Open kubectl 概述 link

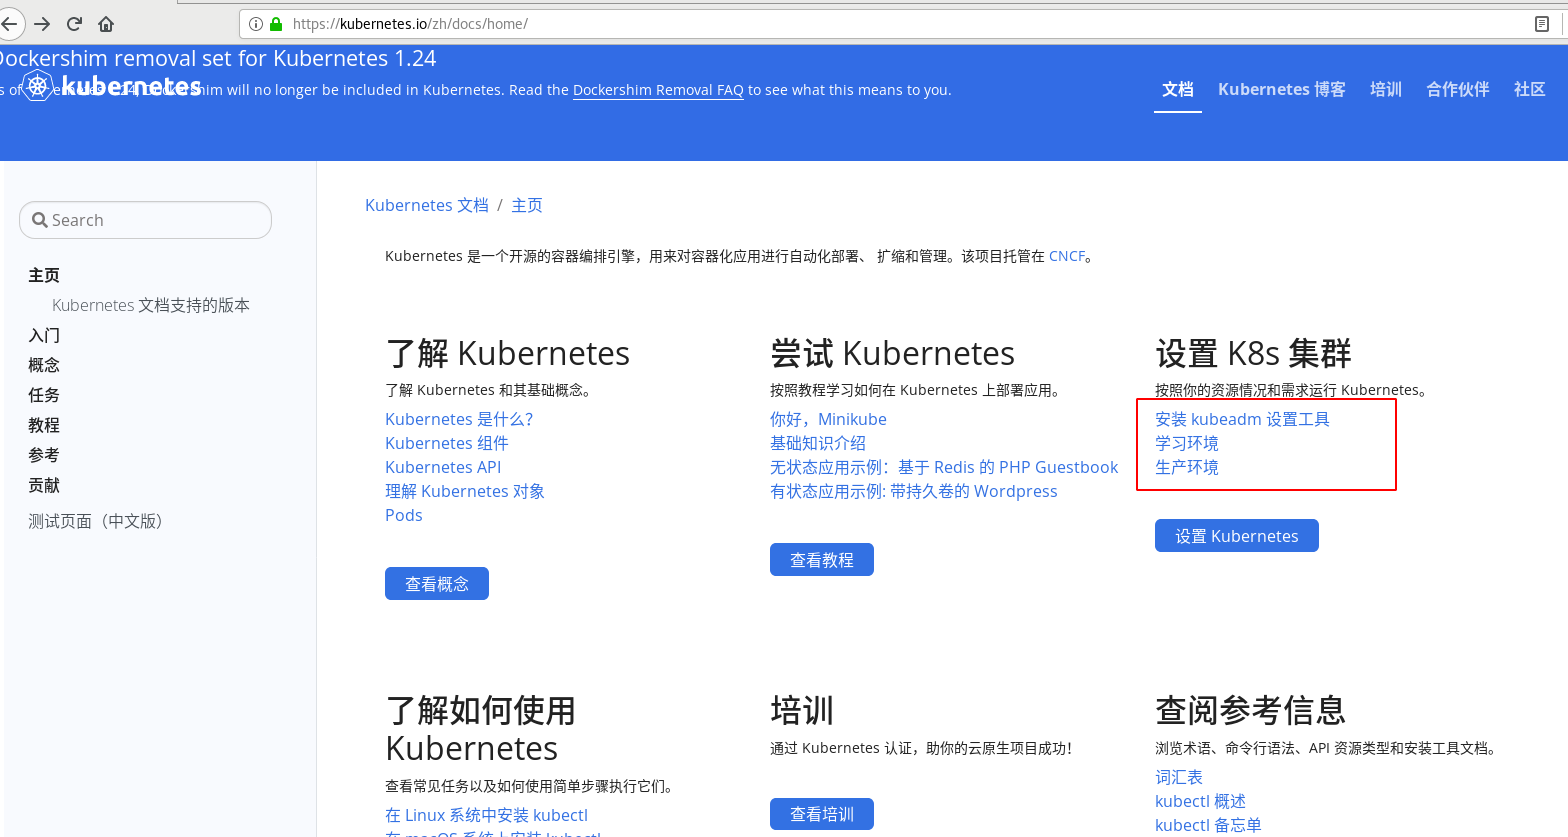click(x=1200, y=801)
